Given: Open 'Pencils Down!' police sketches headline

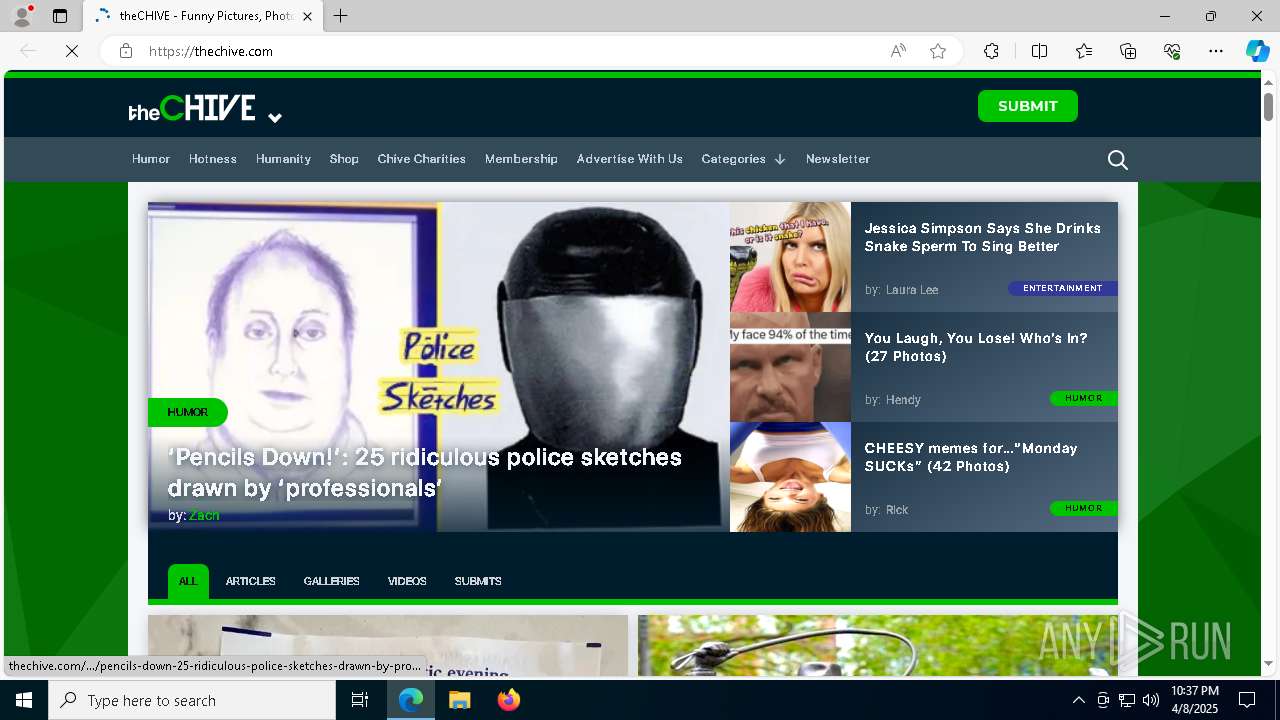Looking at the screenshot, I should tap(425, 472).
